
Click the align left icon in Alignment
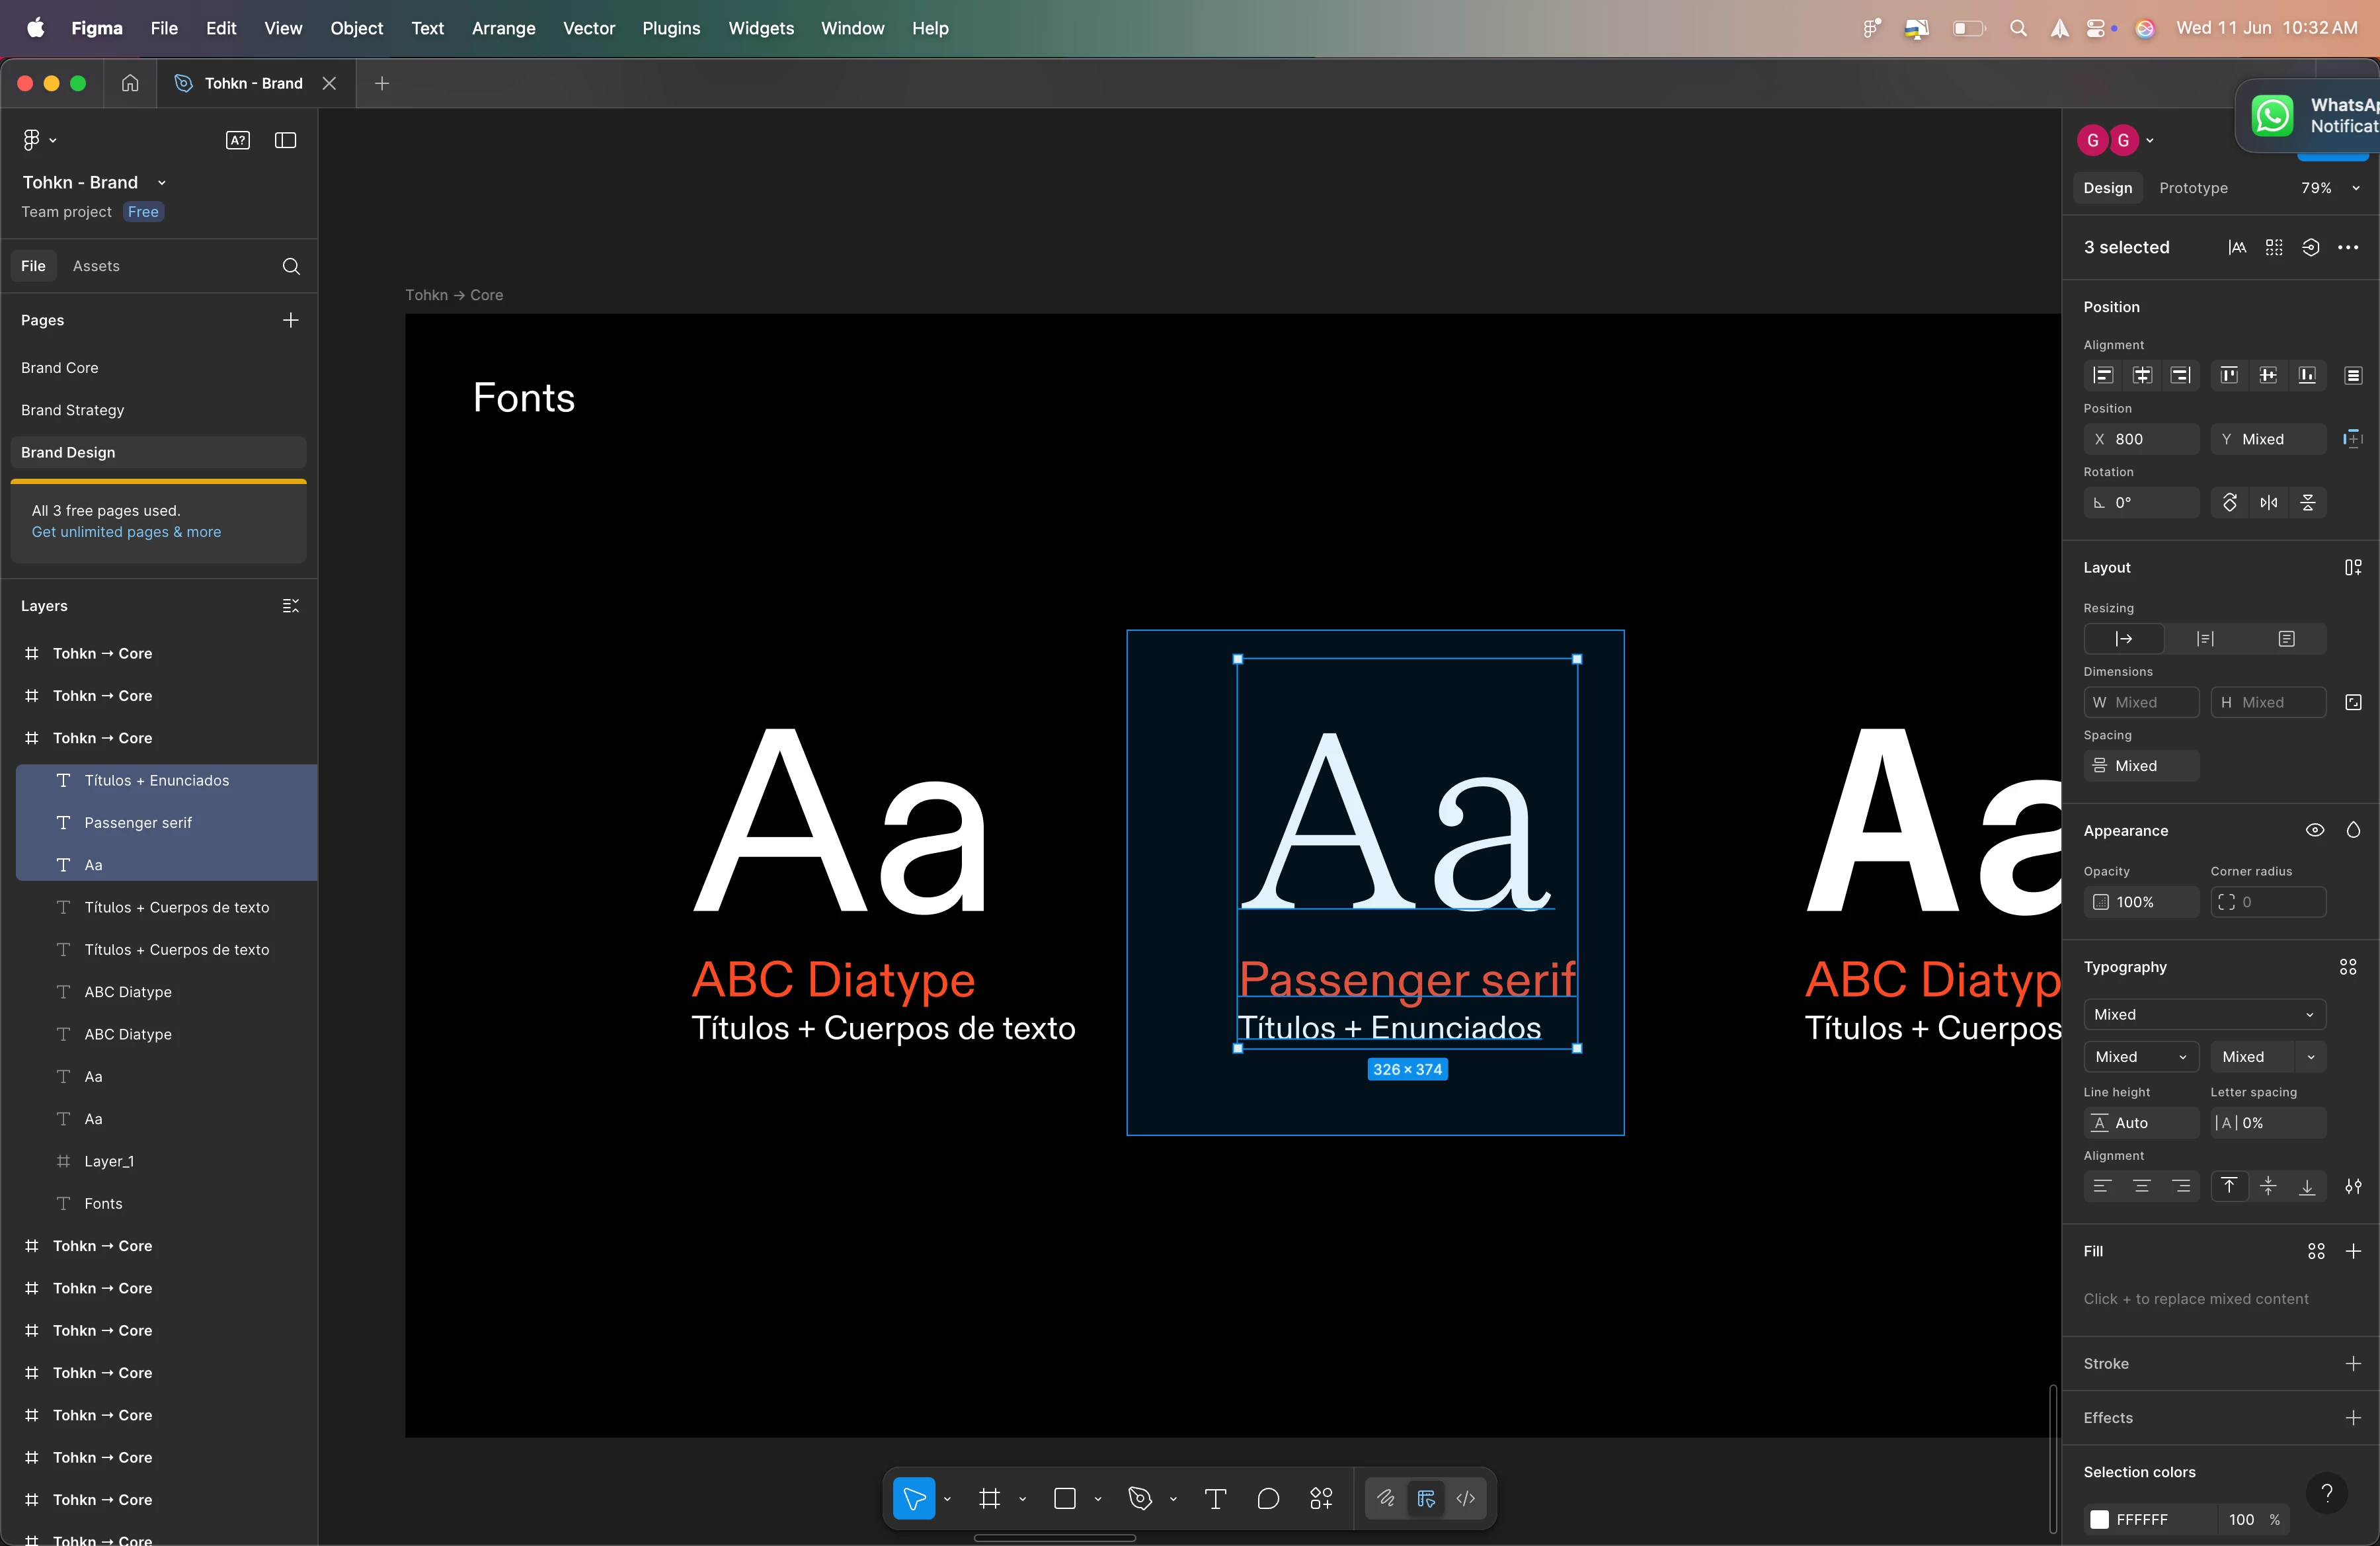click(2103, 375)
